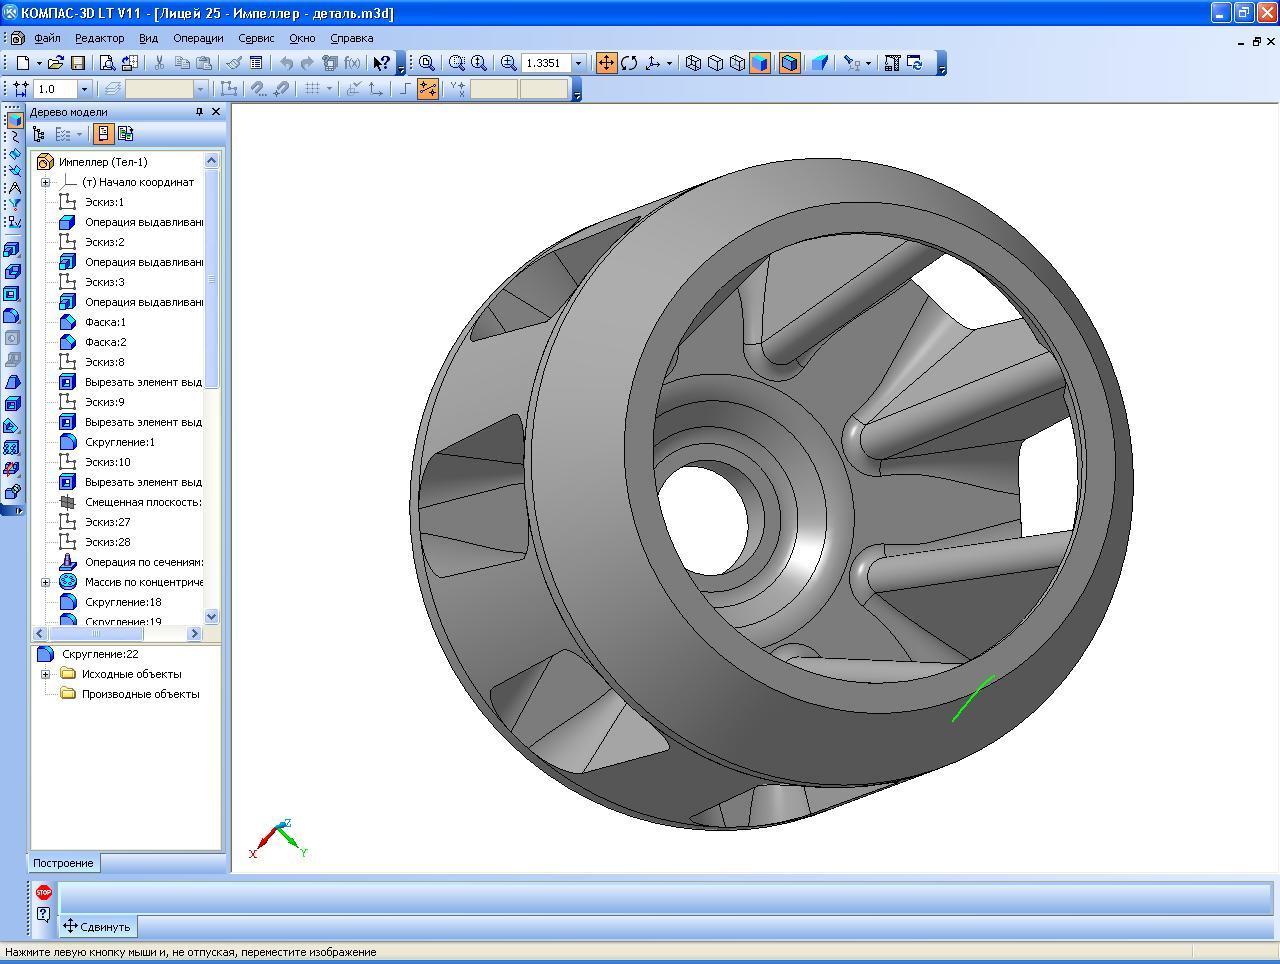Toggle the Pan view mode button
1280x964 pixels.
point(606,63)
